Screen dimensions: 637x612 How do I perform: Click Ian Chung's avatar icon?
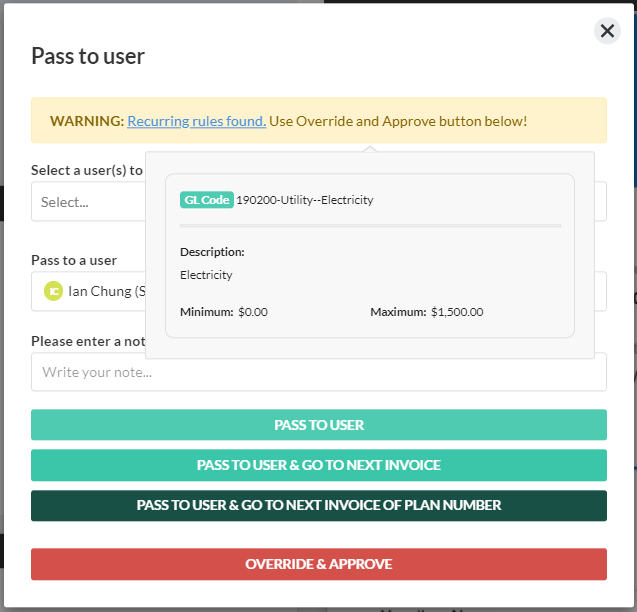click(54, 291)
